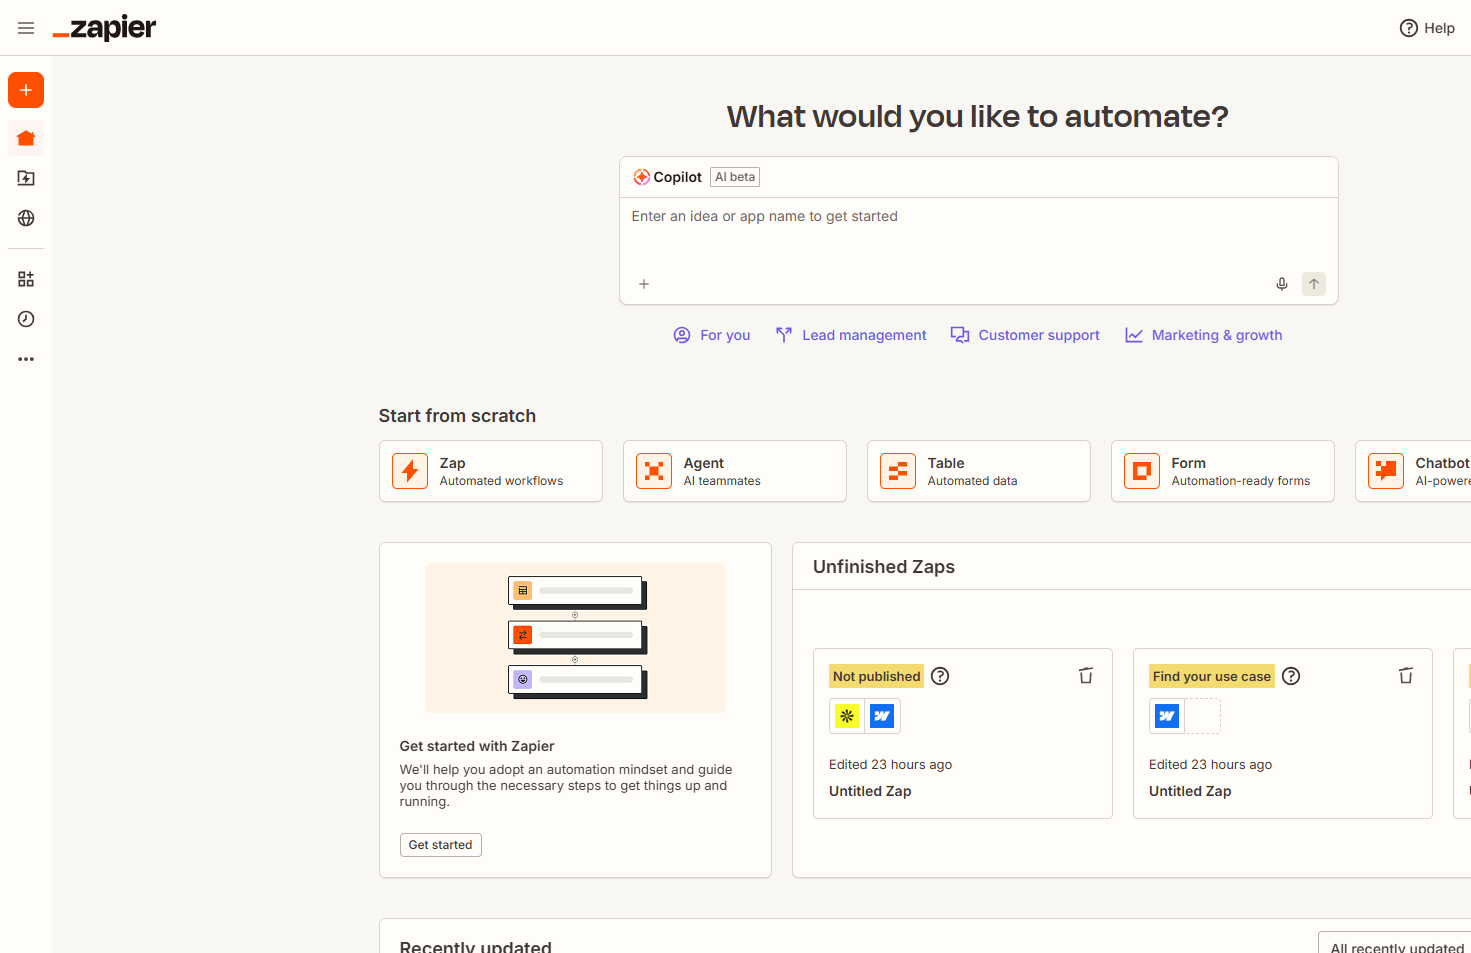Image resolution: width=1471 pixels, height=953 pixels.
Task: Delete the Find your use case Zap
Action: click(1406, 676)
